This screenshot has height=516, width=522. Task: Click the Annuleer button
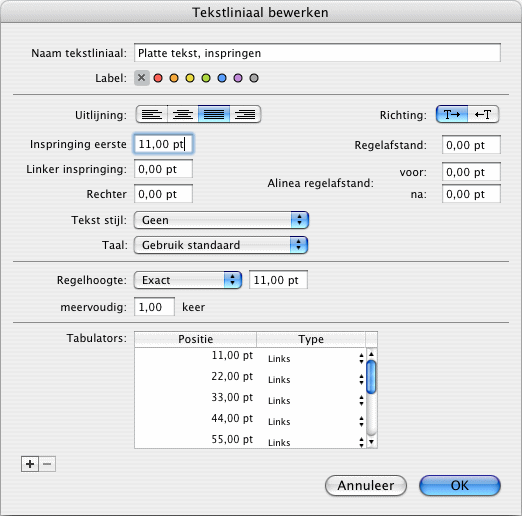point(366,485)
